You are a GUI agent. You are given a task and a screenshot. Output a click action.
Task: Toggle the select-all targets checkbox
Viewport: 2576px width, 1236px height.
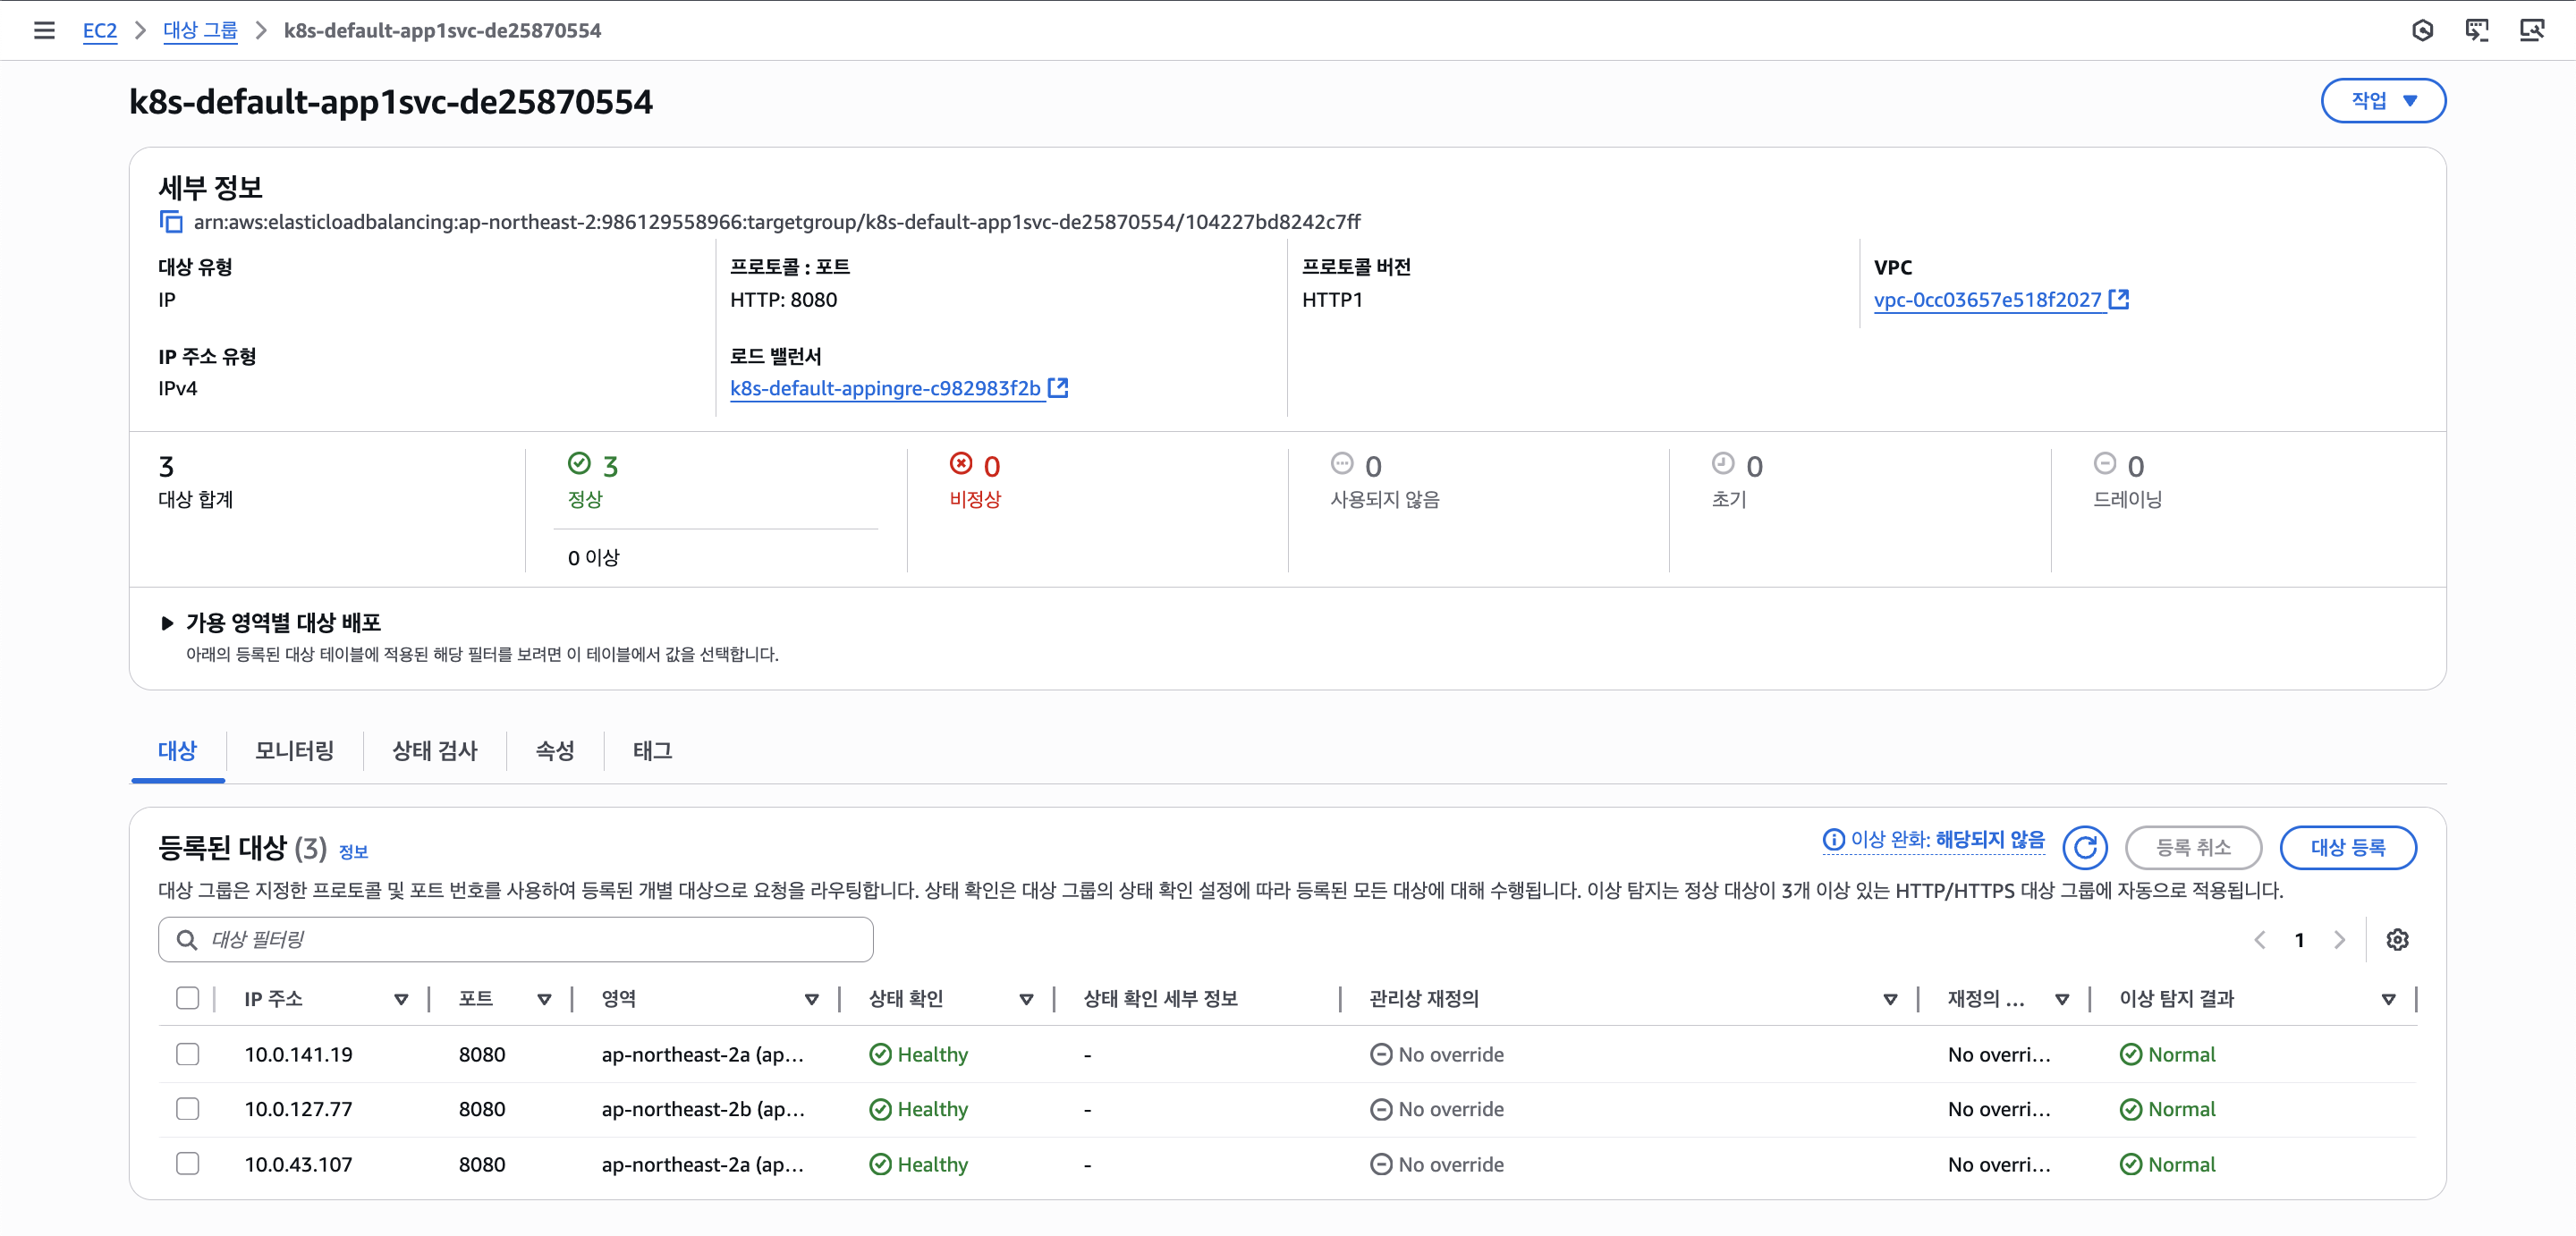click(x=187, y=998)
